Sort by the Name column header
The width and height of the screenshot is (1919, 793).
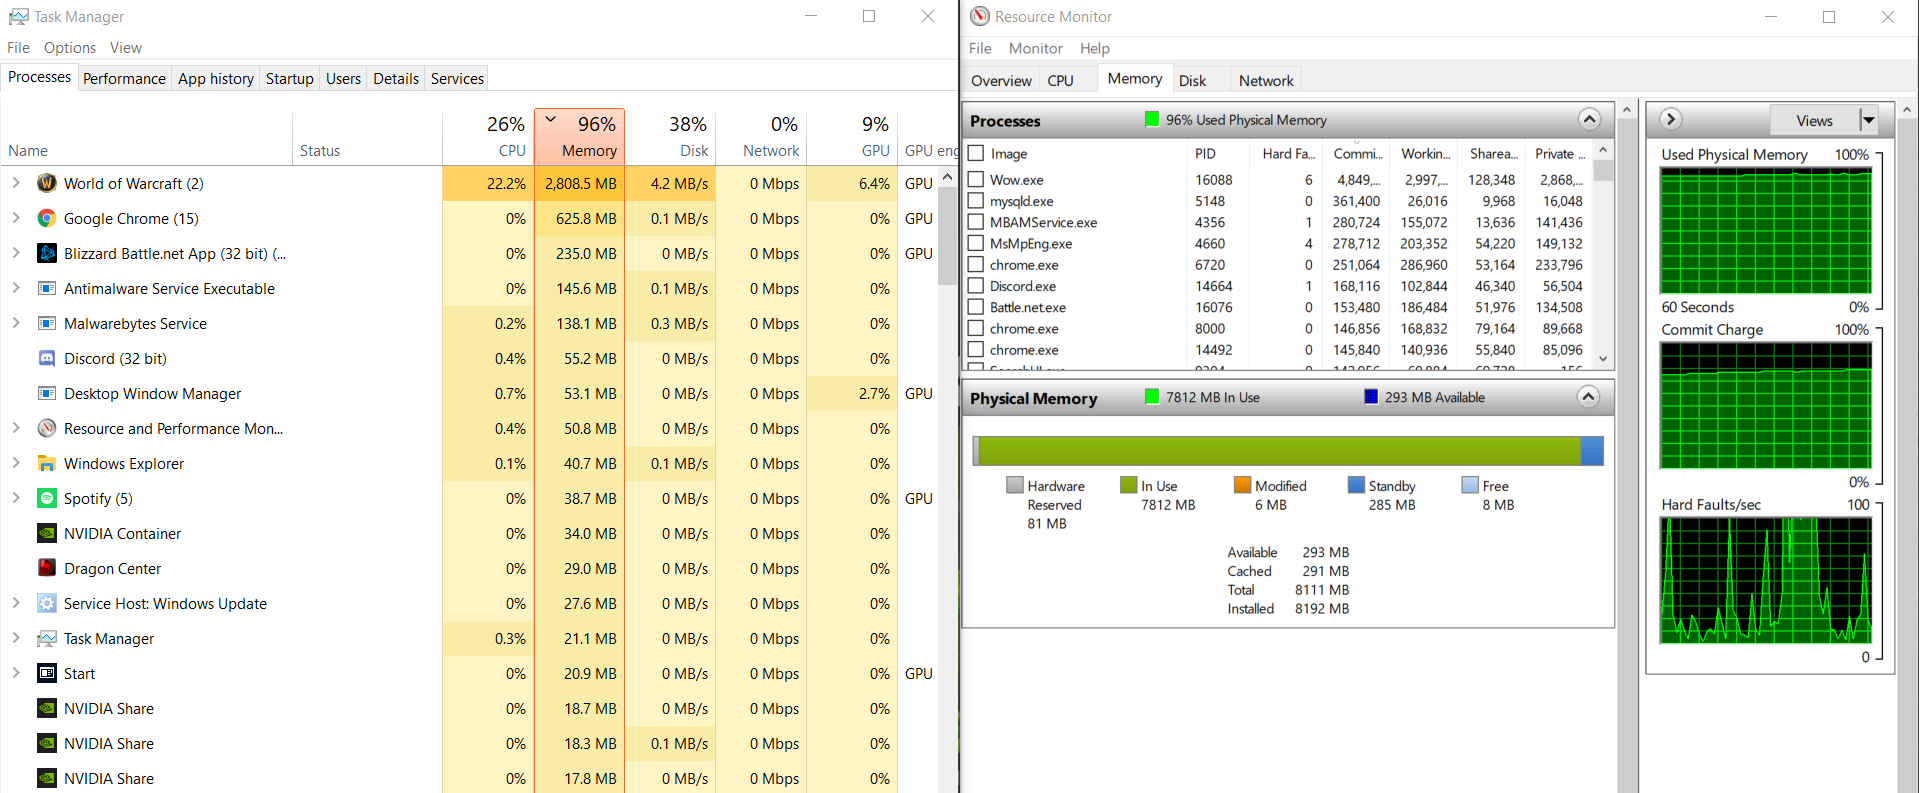[147, 136]
